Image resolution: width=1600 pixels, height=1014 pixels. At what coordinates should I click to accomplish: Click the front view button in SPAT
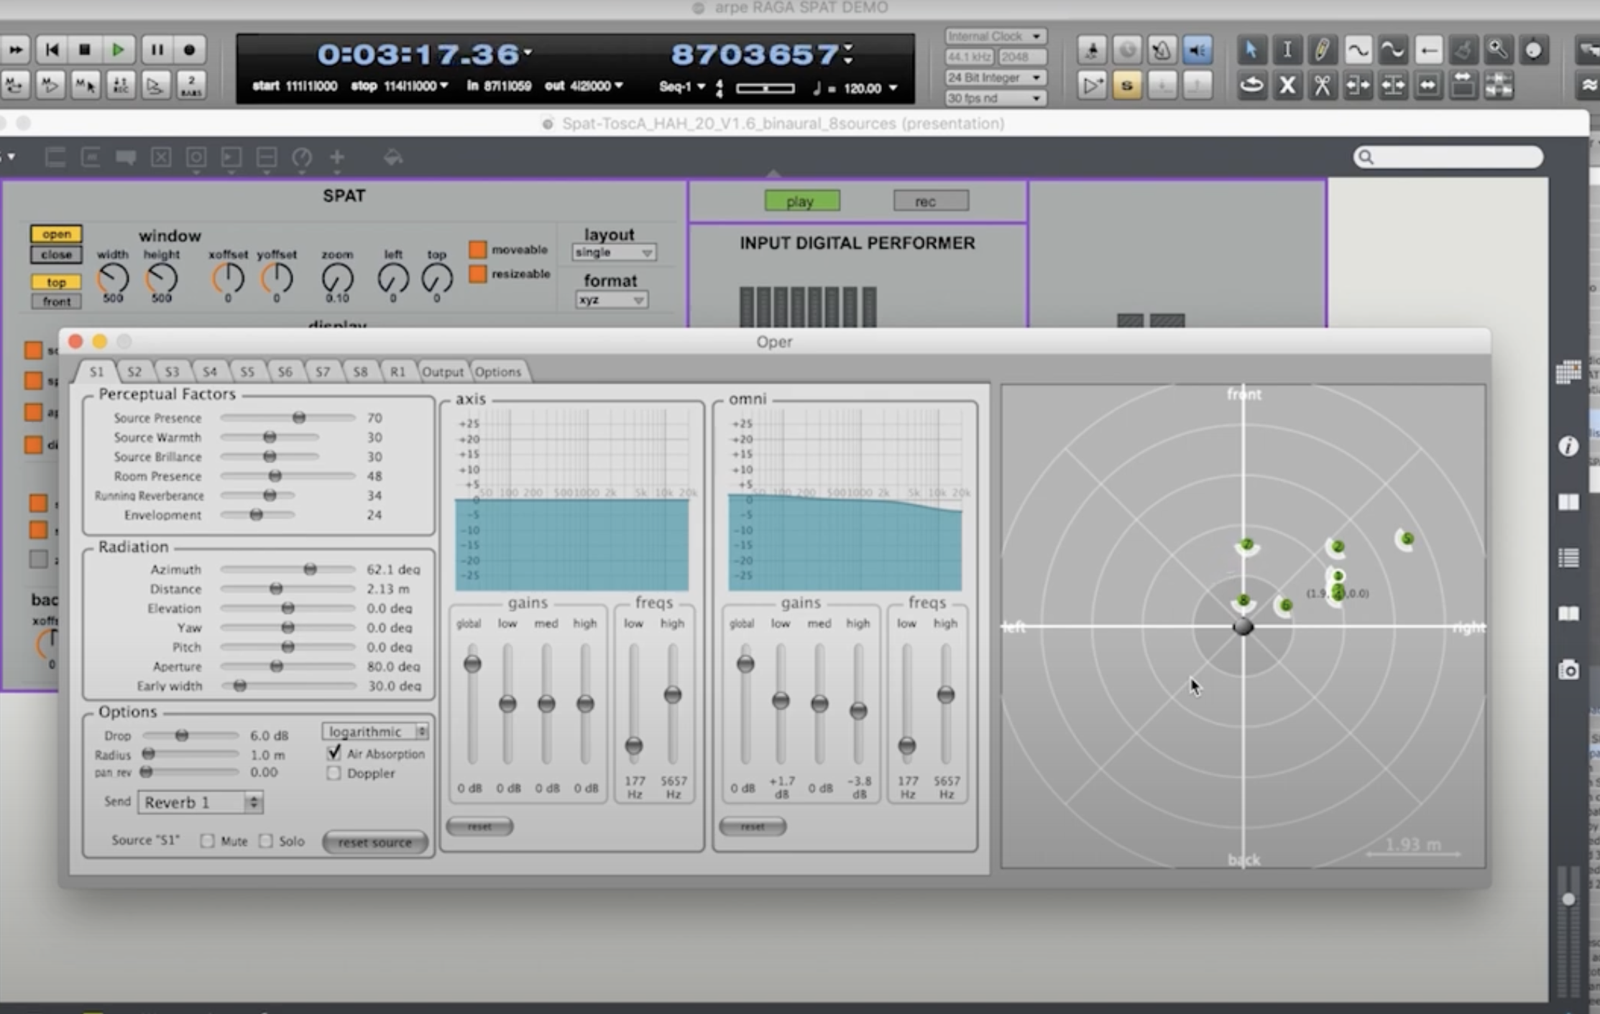[56, 301]
